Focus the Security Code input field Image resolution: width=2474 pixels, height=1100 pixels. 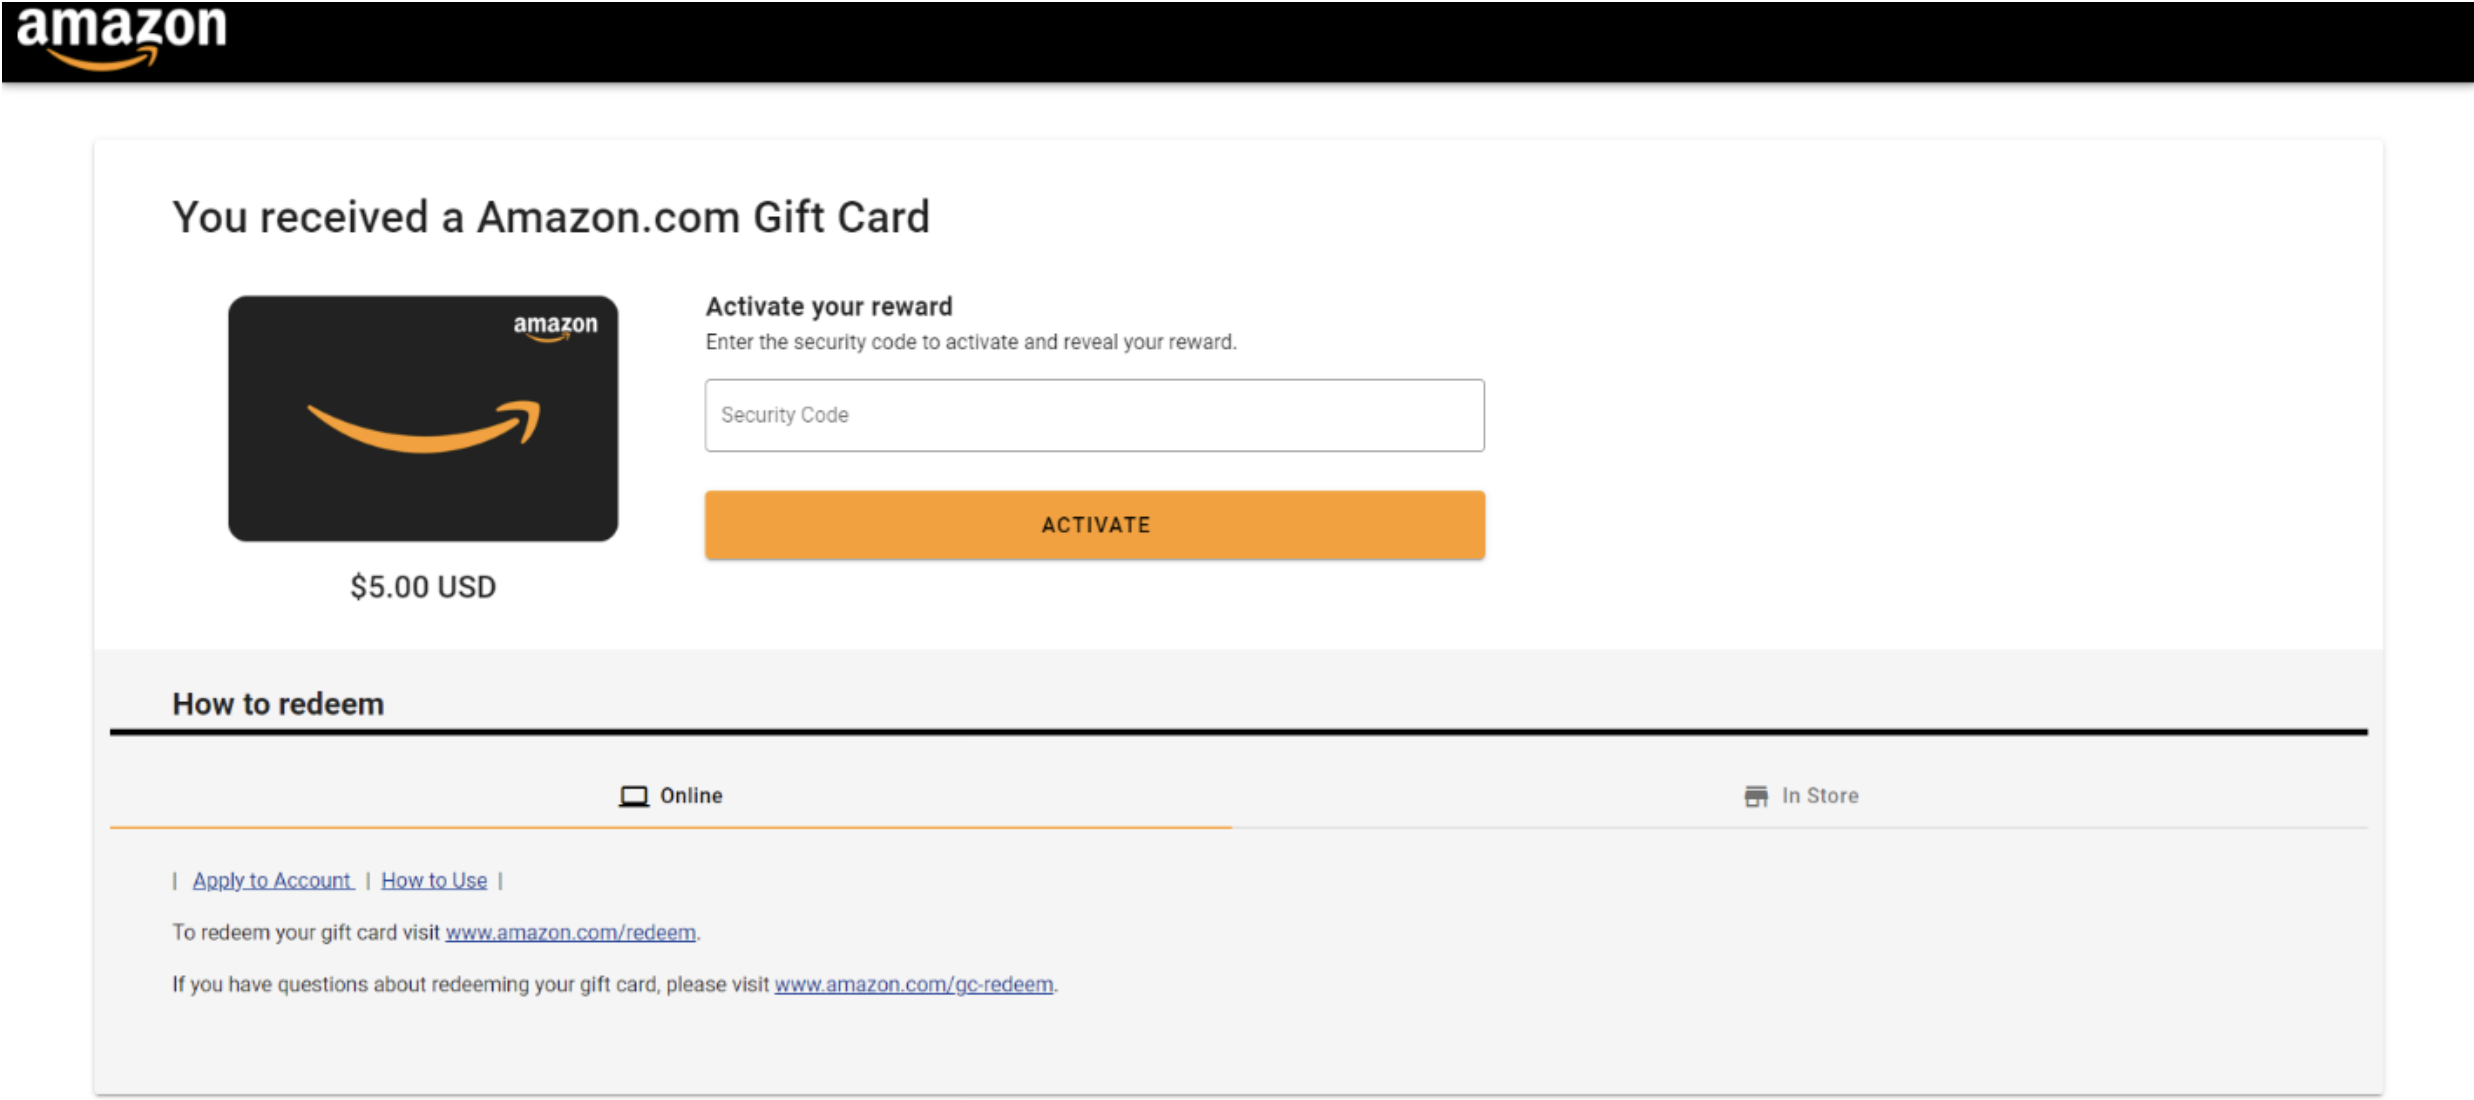tap(1094, 415)
